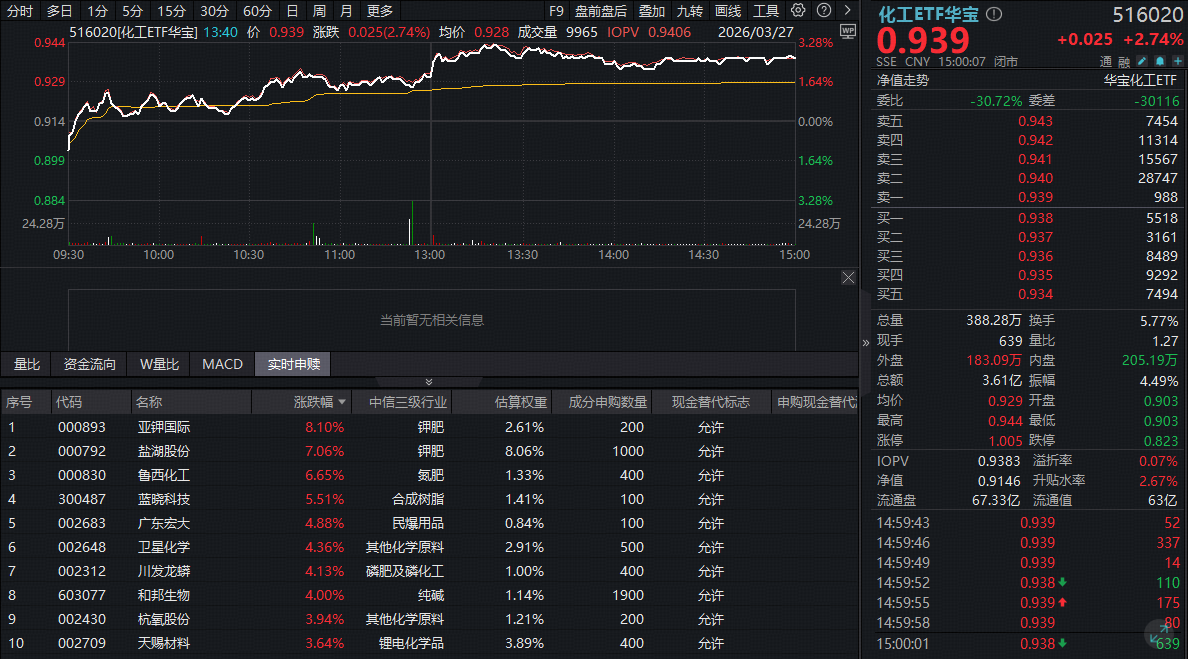Screen dimensions: 1188x659
Task: Click info icon beside 化工ETF华宝 title
Action: (x=994, y=14)
